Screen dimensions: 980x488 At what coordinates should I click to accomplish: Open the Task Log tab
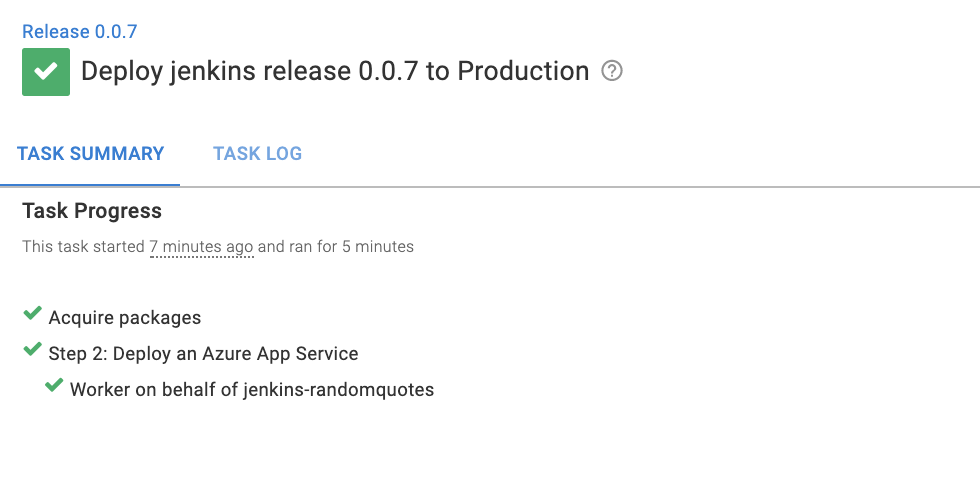[x=257, y=154]
